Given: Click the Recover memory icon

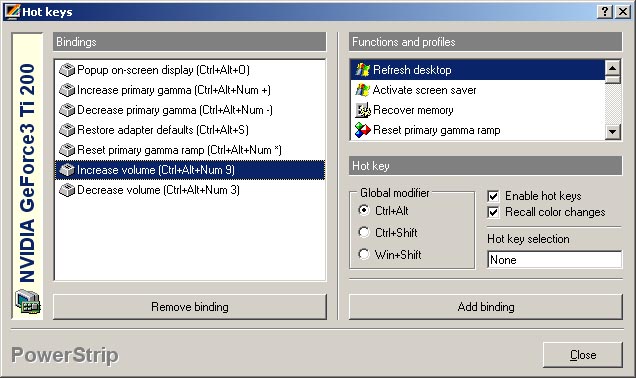Looking at the screenshot, I should pos(362,110).
